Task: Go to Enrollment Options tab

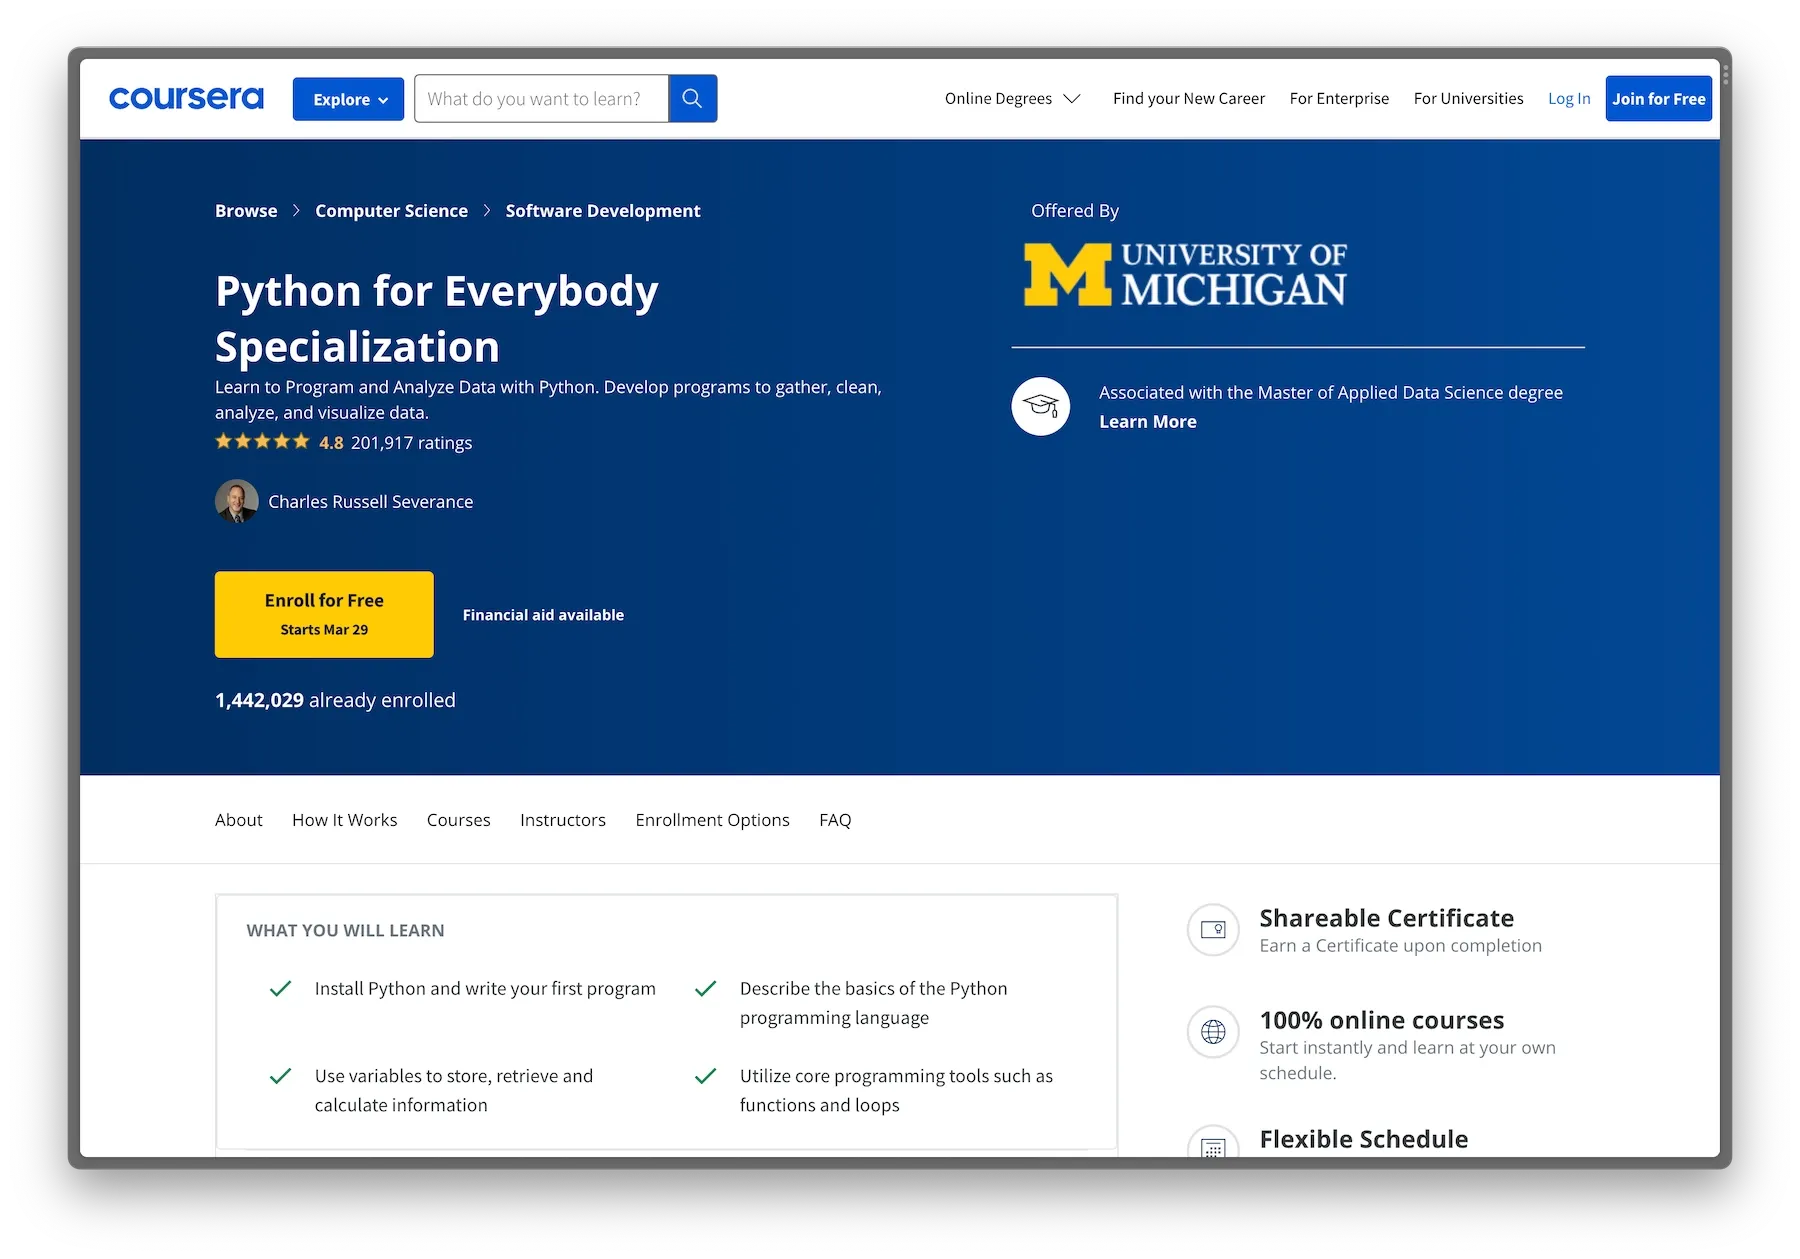Action: (x=712, y=820)
